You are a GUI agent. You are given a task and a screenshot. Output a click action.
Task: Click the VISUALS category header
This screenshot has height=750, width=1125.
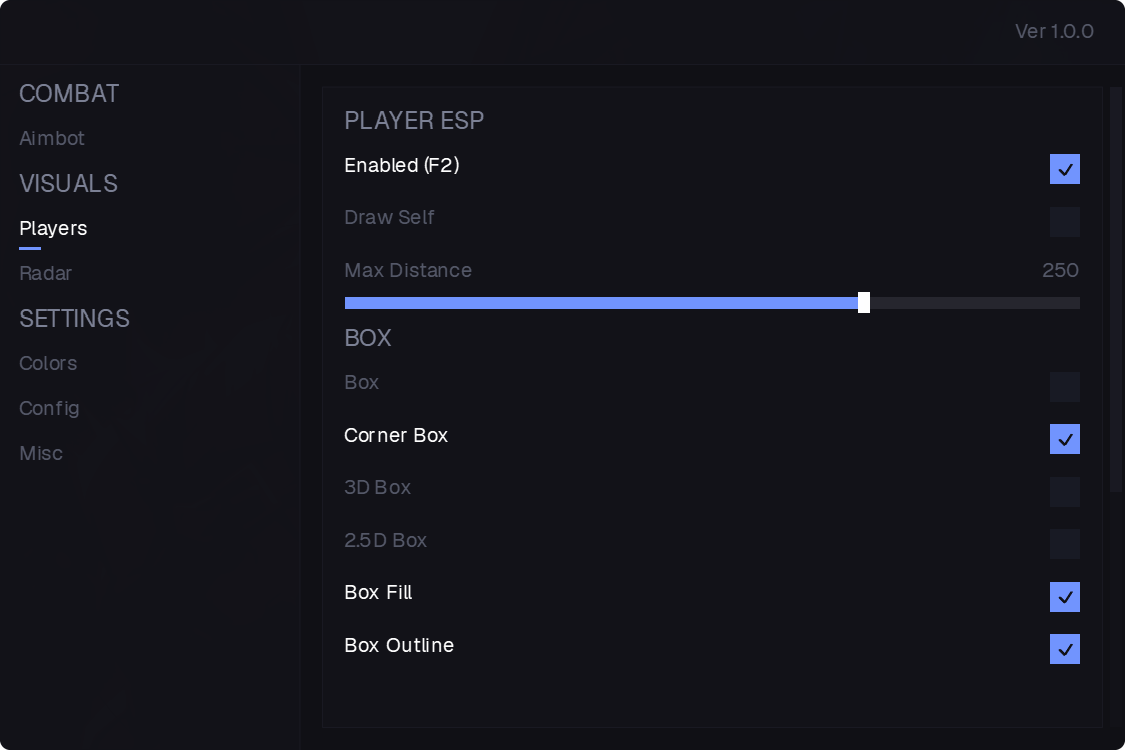point(68,184)
